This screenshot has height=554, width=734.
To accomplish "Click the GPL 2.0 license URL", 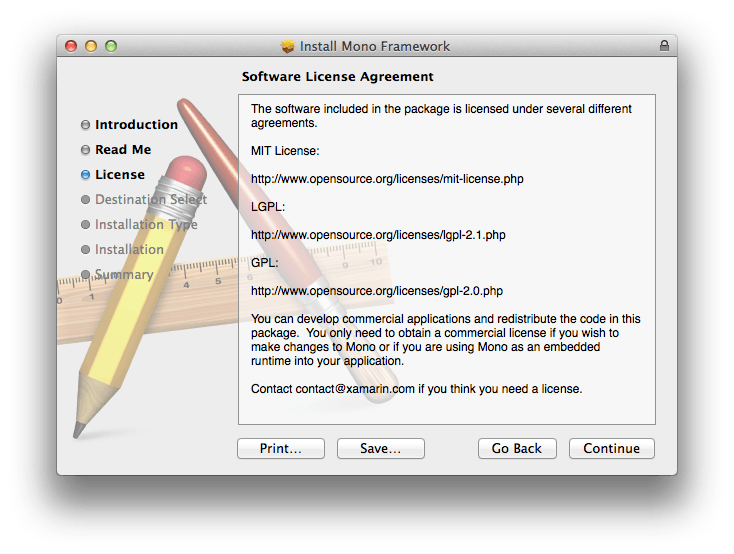I will [x=376, y=291].
